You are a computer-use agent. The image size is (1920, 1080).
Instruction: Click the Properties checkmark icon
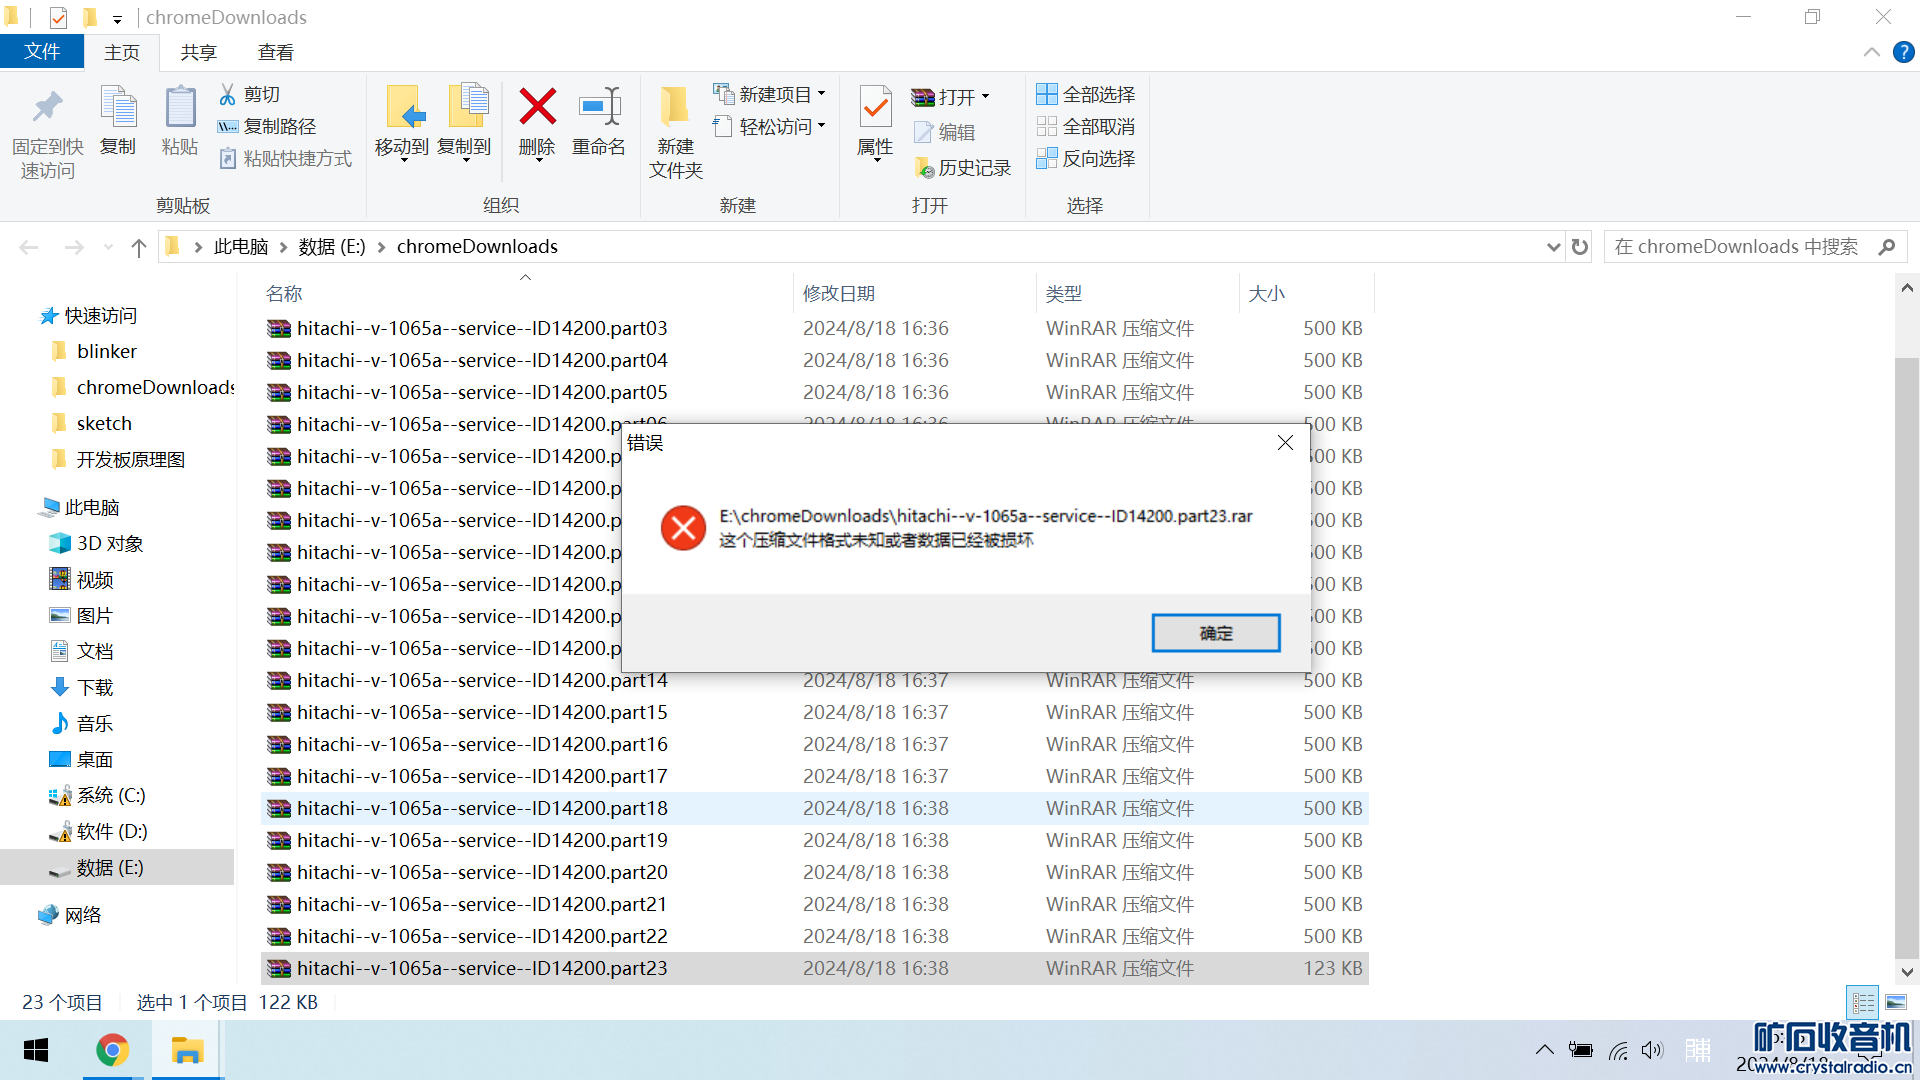point(875,108)
